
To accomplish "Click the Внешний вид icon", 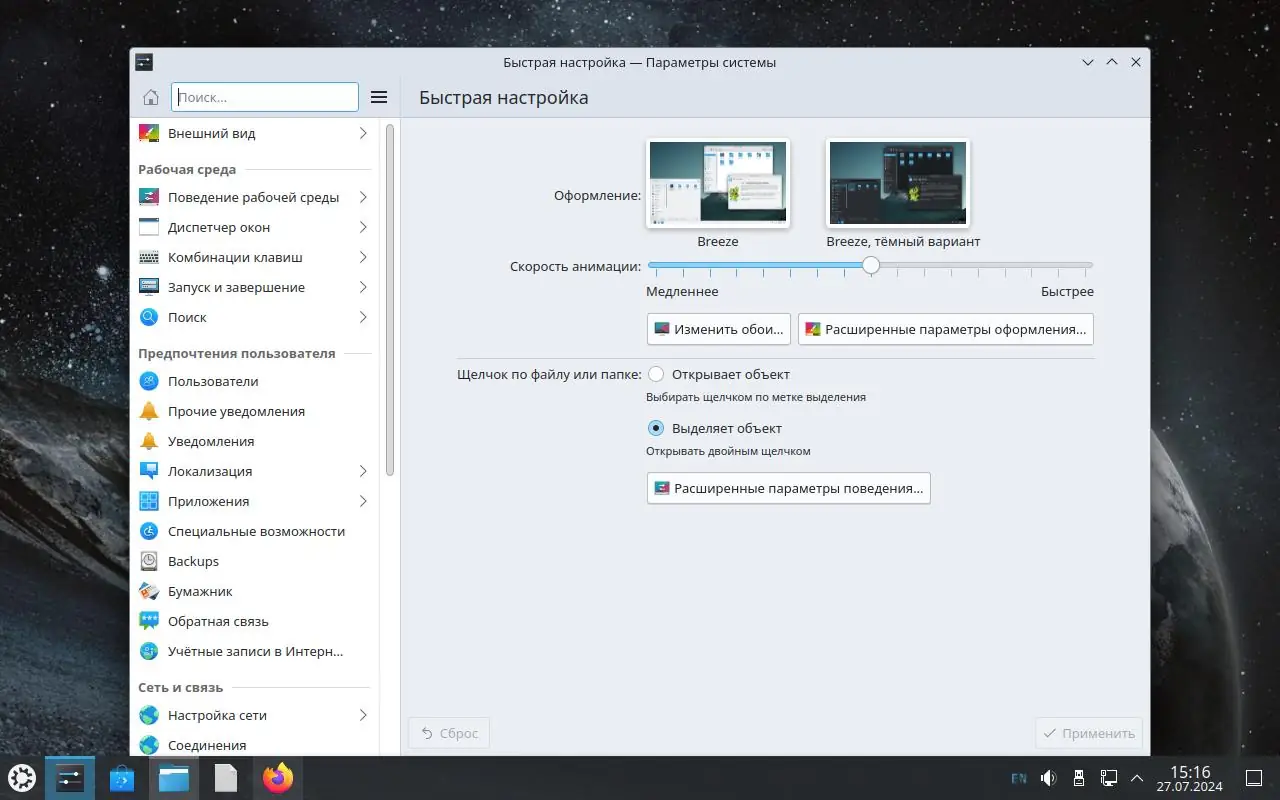I will 149,133.
